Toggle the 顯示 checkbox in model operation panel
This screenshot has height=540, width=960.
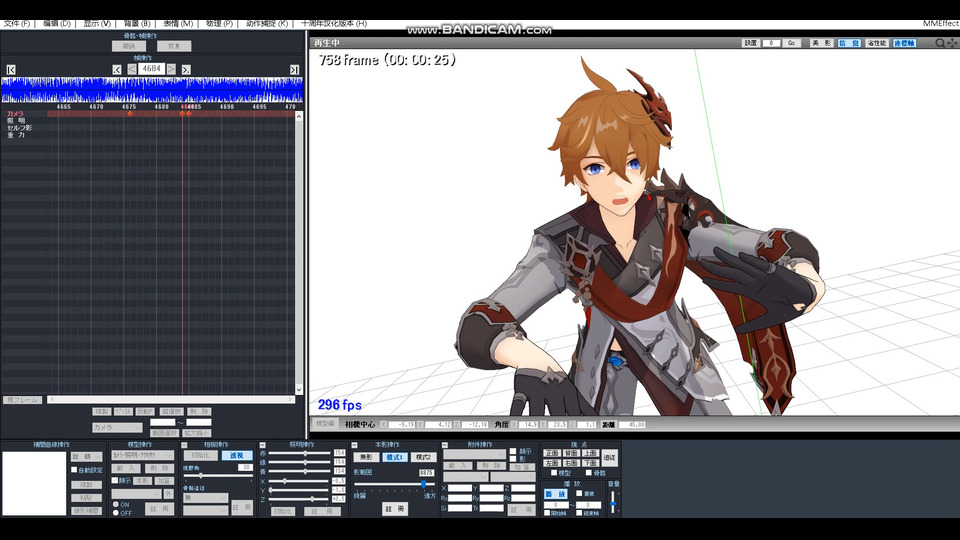coord(115,481)
